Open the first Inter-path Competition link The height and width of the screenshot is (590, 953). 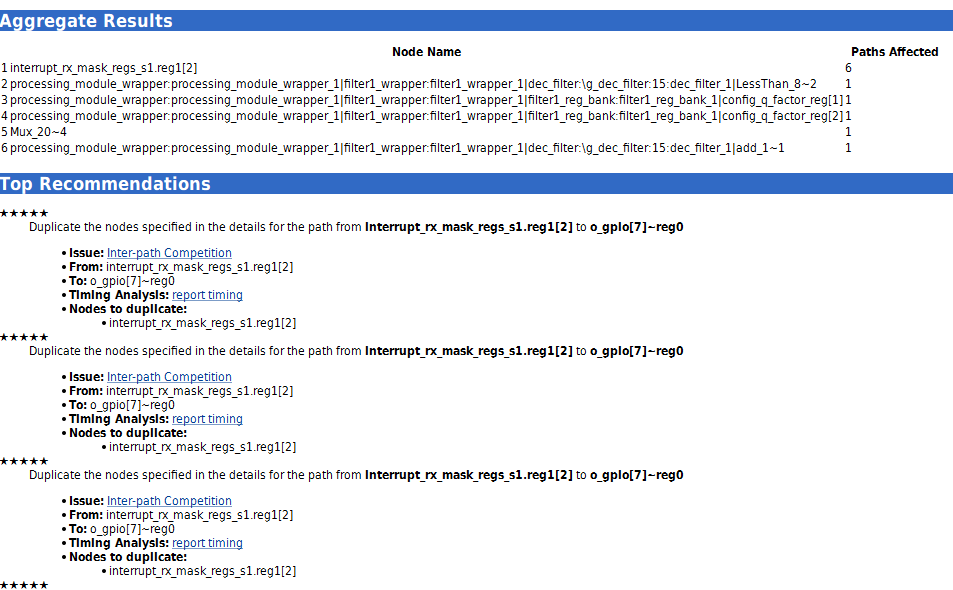(169, 253)
